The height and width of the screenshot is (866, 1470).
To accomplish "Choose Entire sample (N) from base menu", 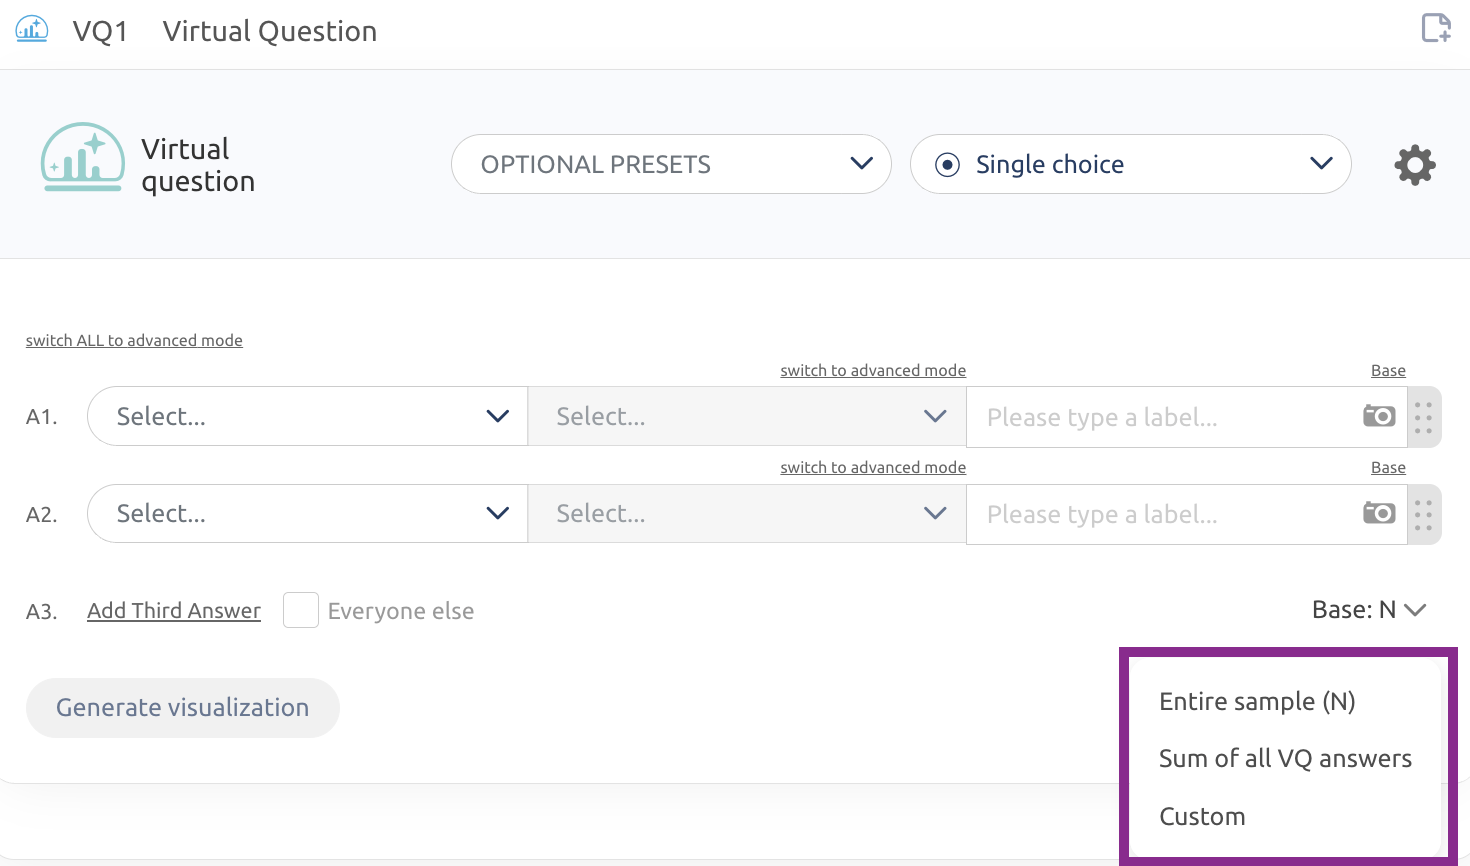I will [1257, 701].
